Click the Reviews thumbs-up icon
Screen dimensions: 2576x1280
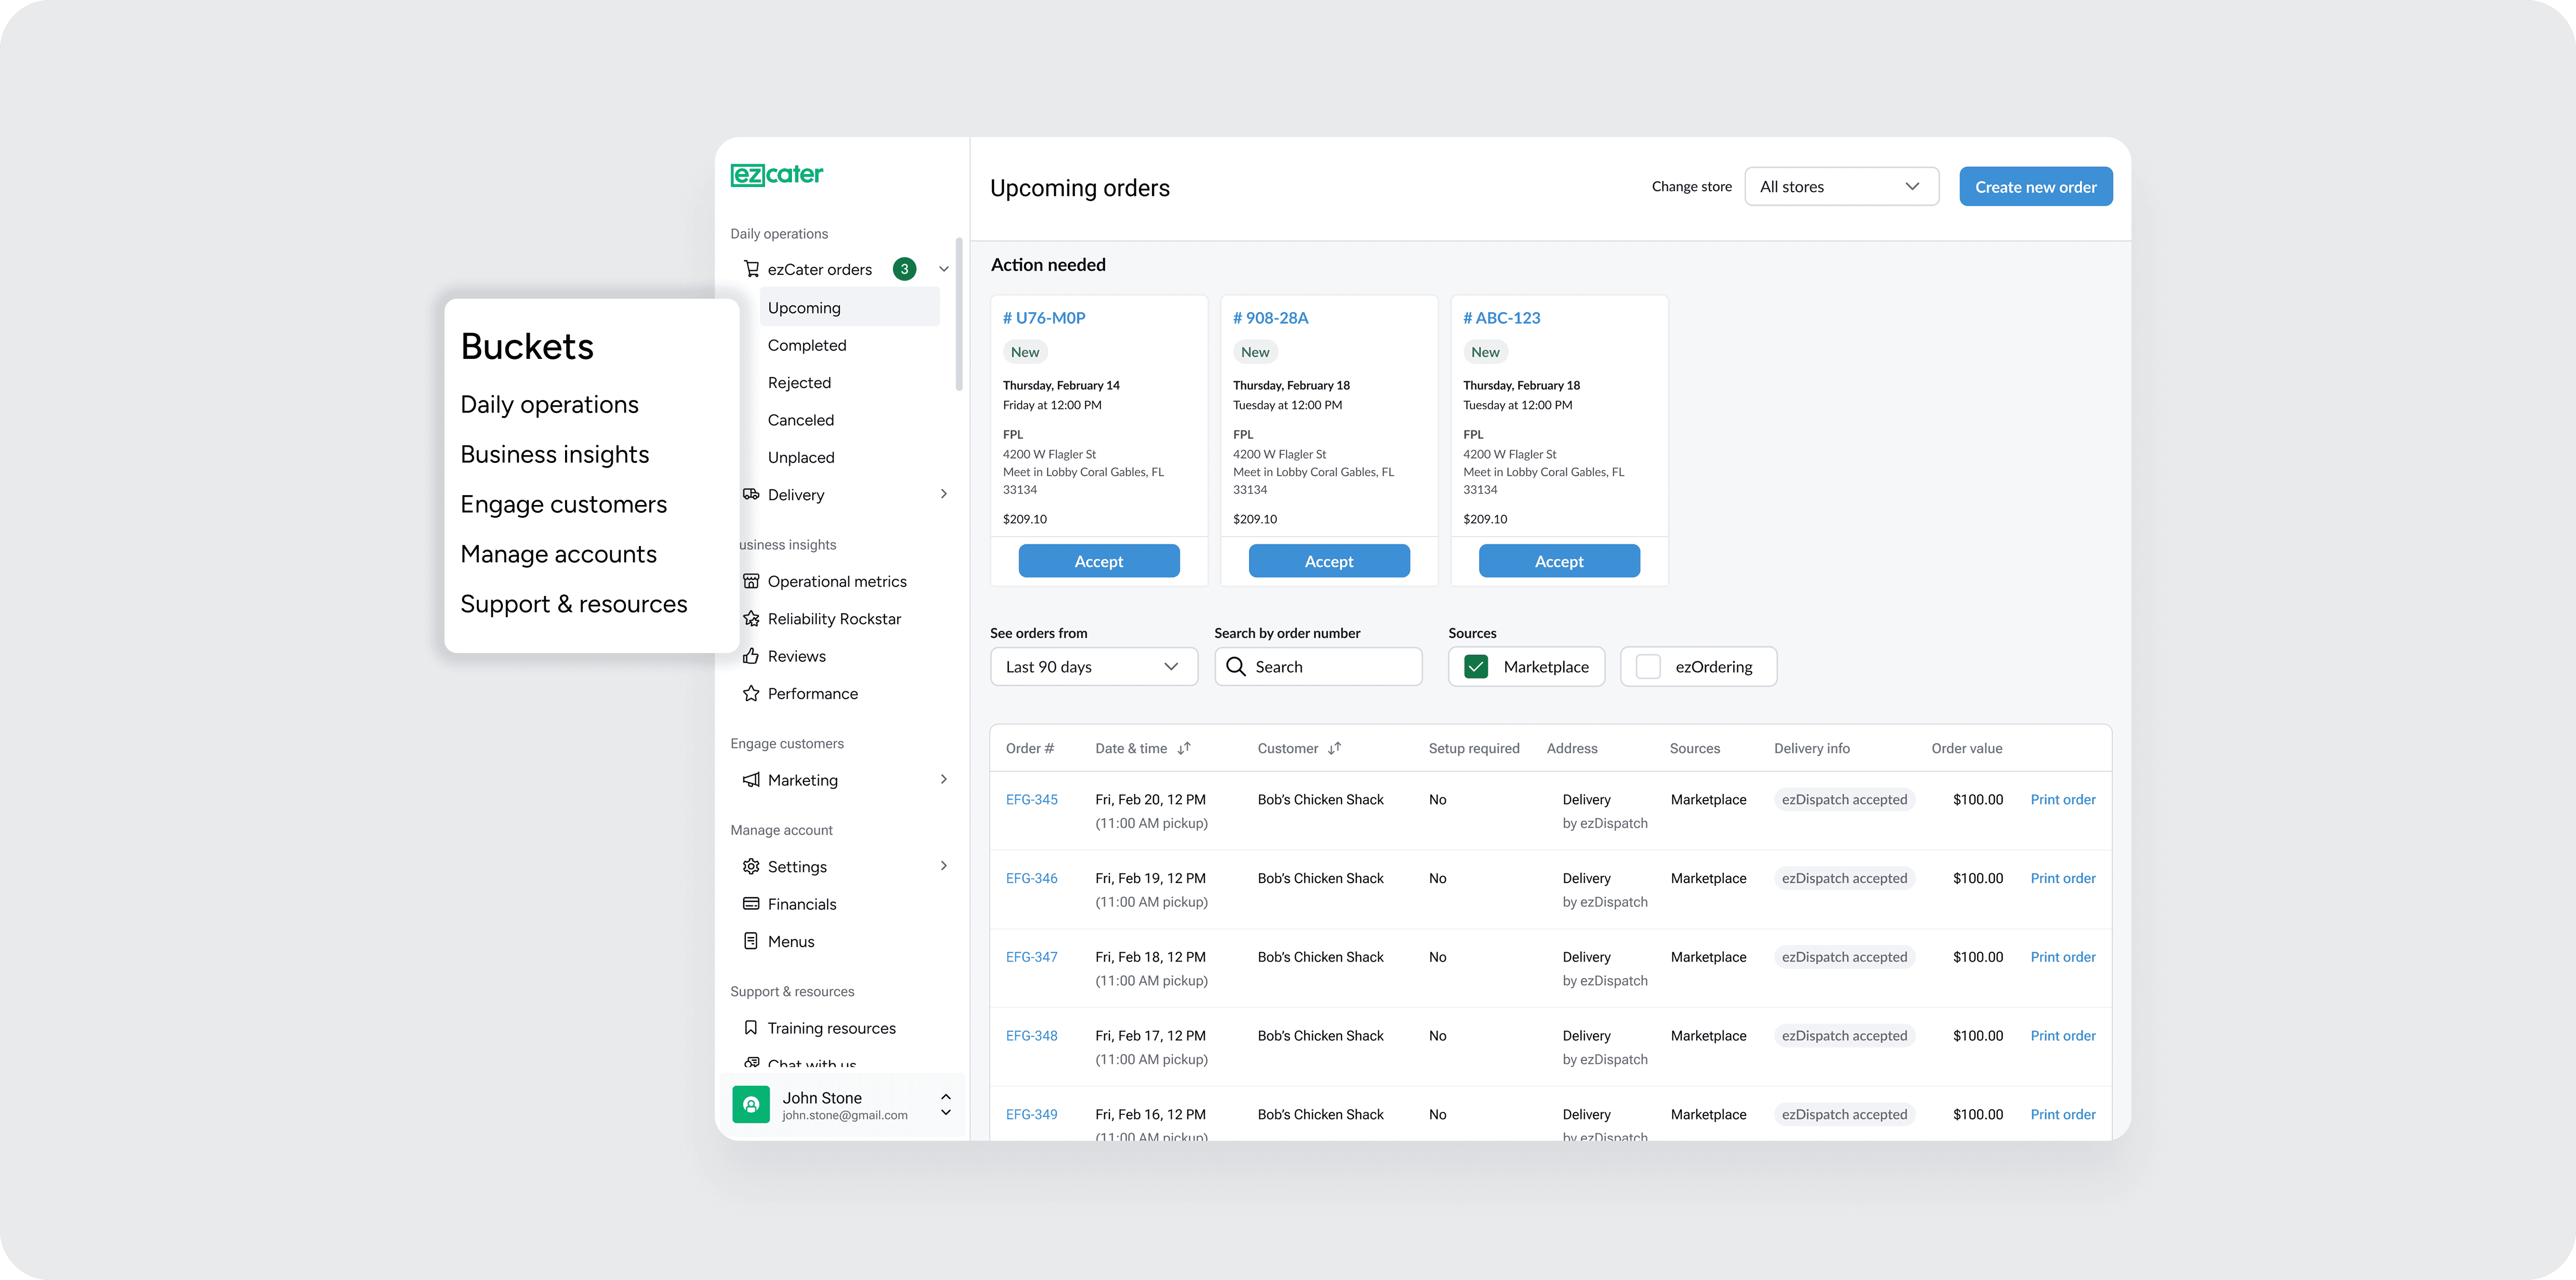pyautogui.click(x=751, y=656)
